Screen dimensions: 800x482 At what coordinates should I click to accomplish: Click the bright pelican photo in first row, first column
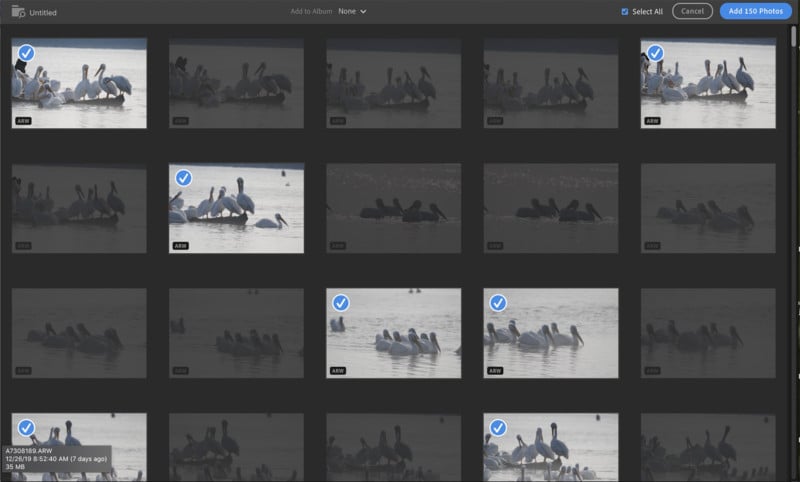click(79, 83)
